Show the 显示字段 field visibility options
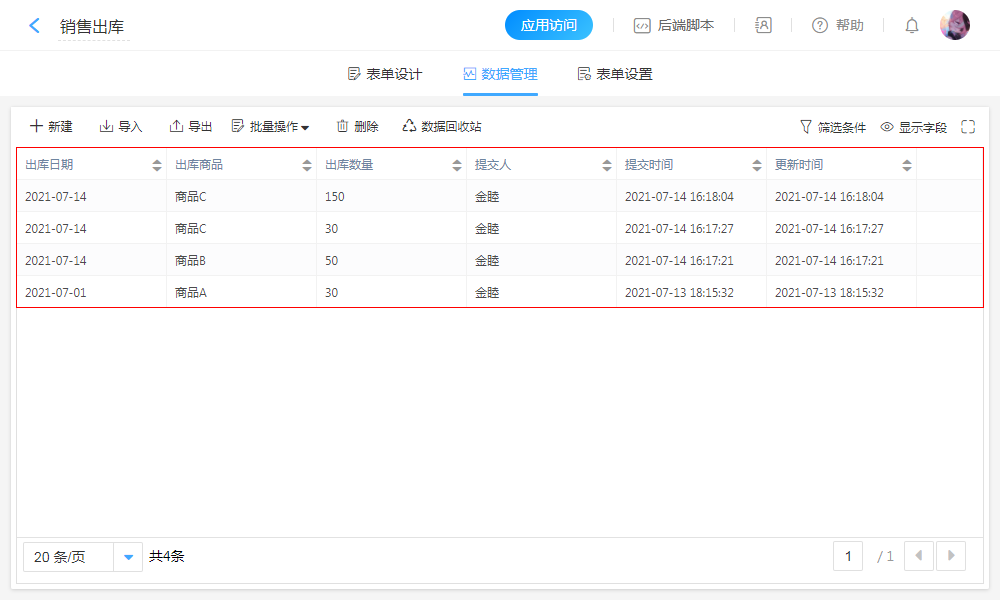The height and width of the screenshot is (600, 1000). 913,127
